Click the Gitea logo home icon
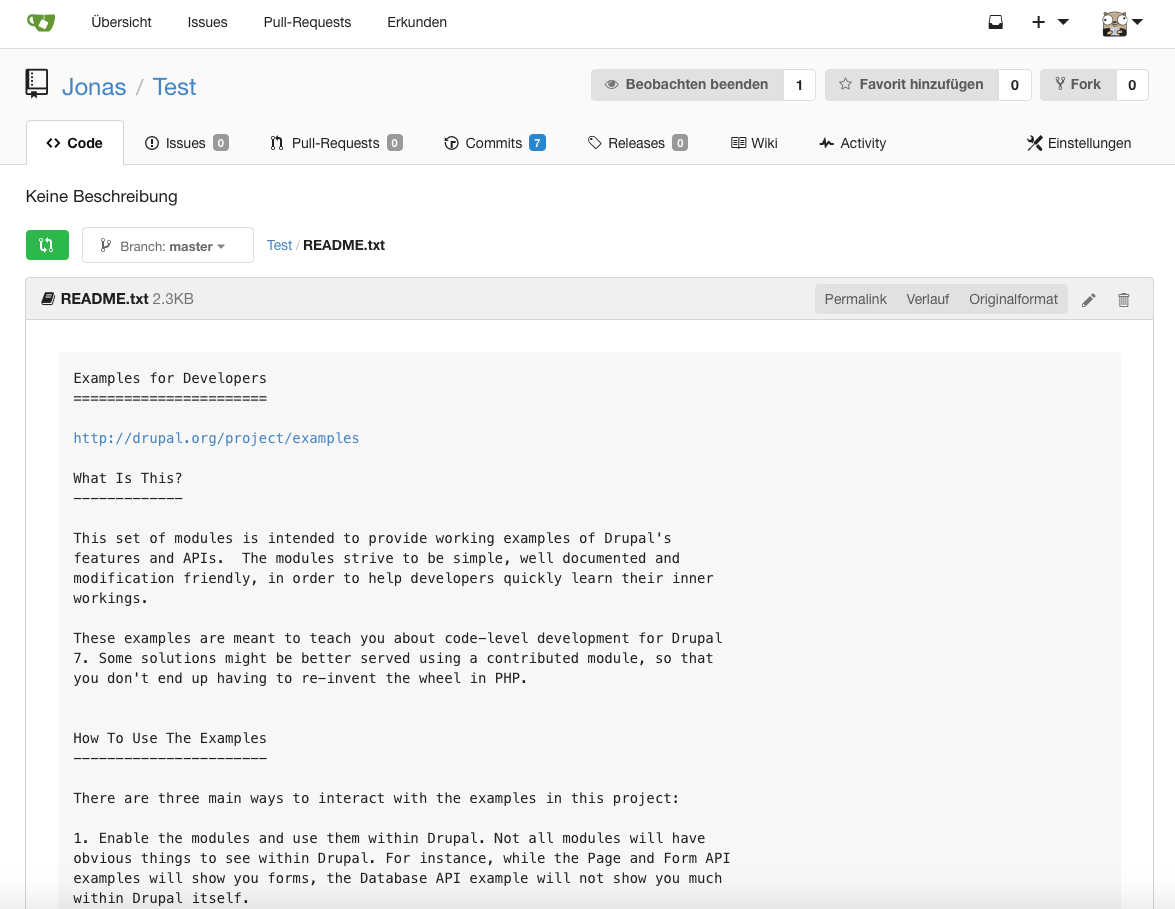 [x=40, y=22]
